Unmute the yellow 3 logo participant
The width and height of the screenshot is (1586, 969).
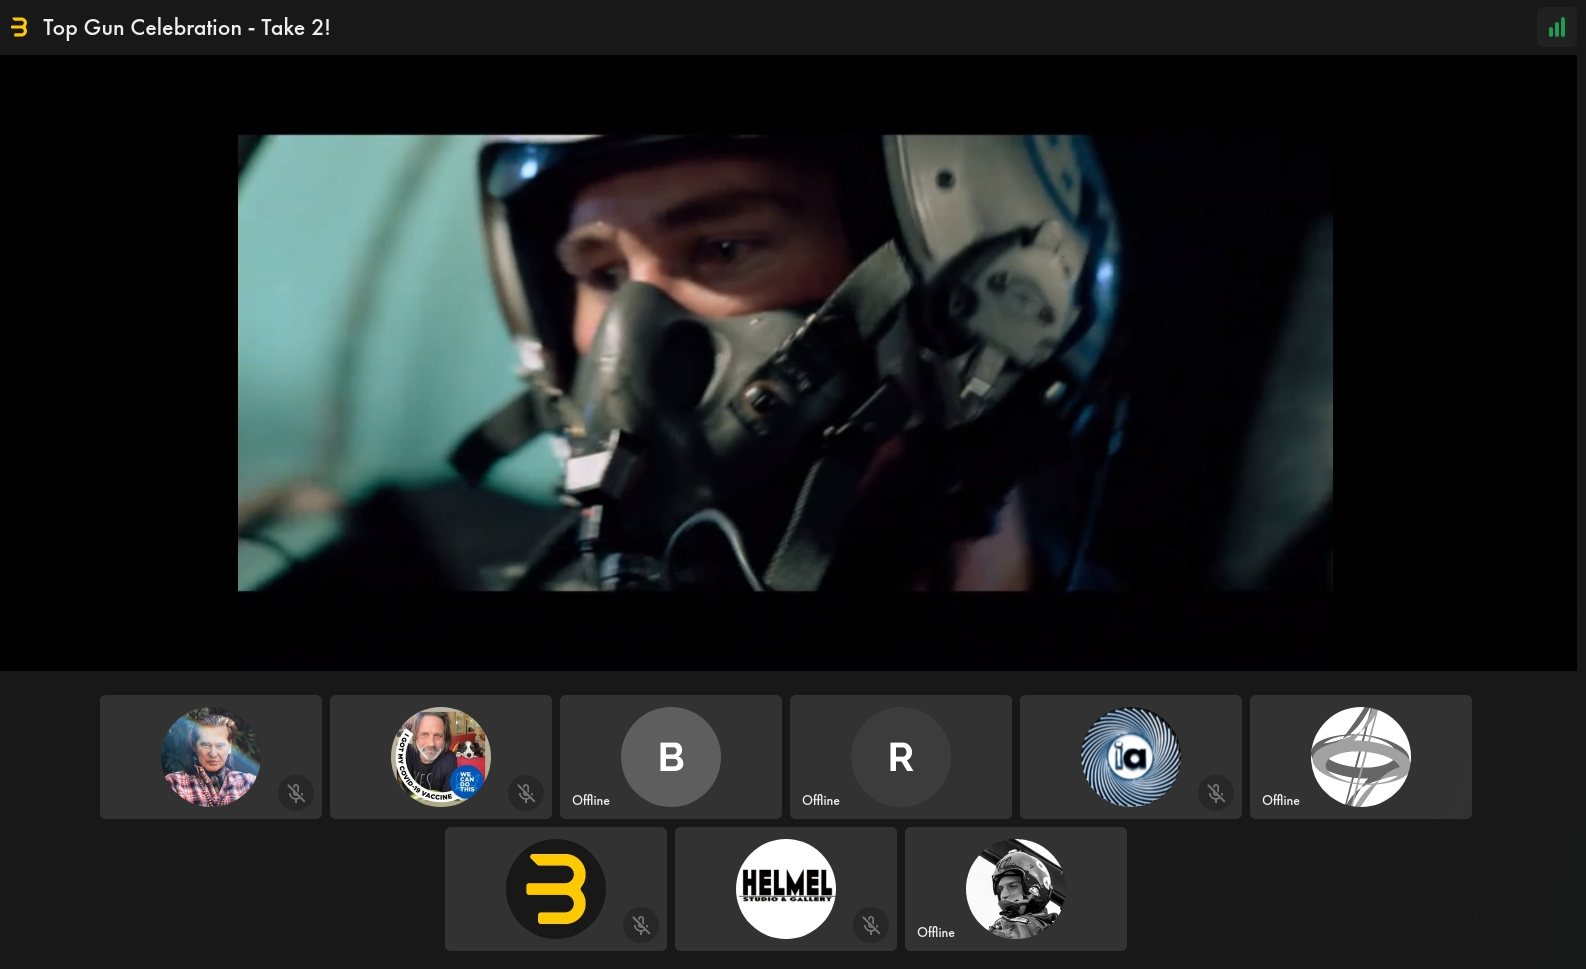tap(641, 925)
